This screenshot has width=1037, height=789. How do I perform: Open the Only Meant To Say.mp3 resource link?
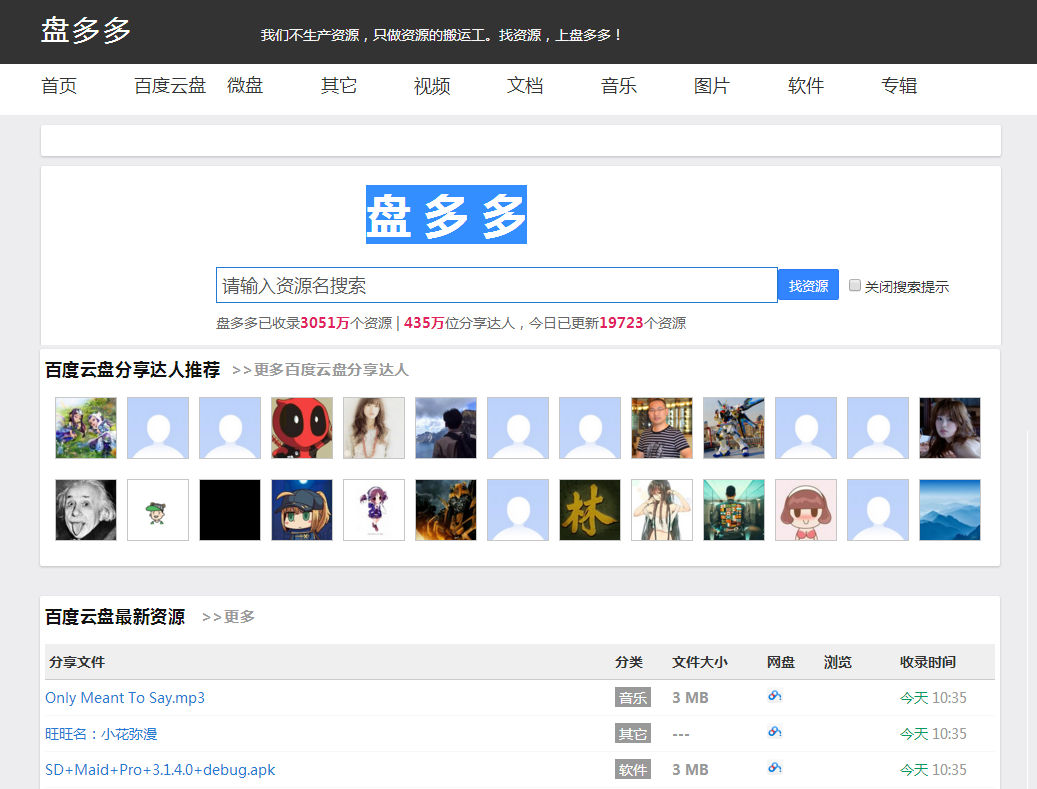[x=124, y=697]
